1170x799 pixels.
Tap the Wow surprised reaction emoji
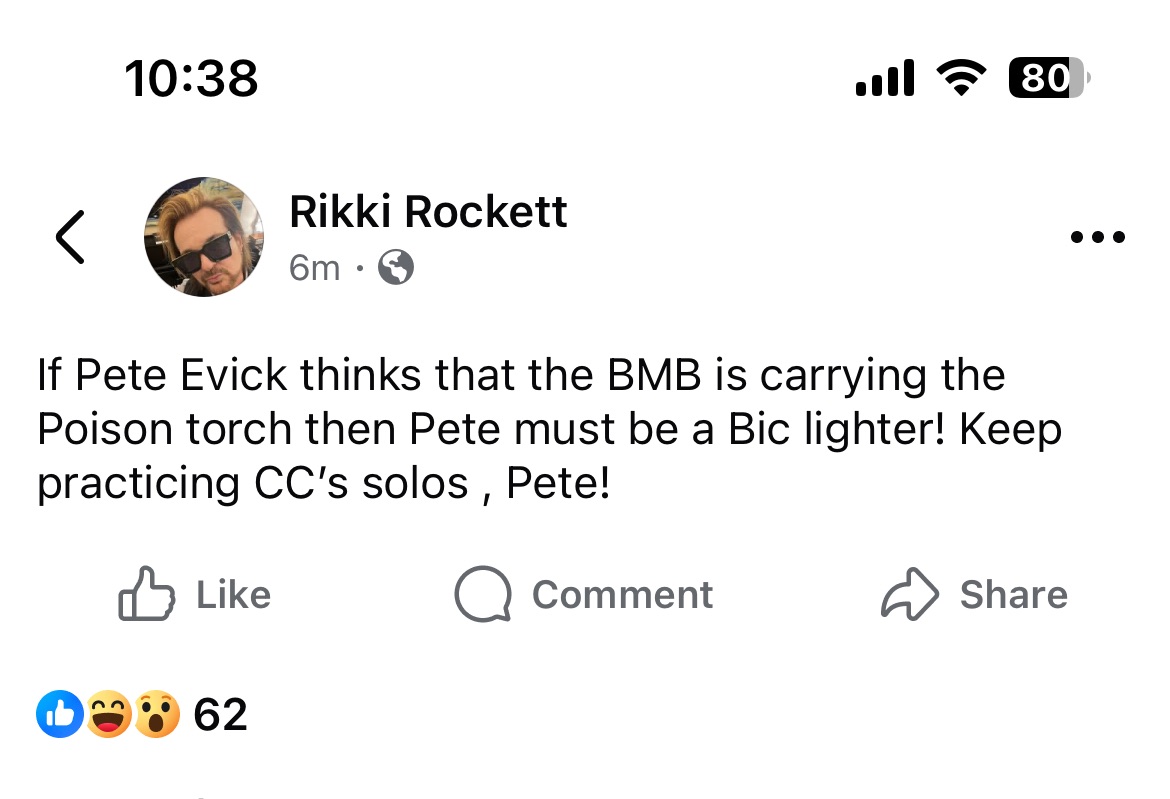click(156, 715)
